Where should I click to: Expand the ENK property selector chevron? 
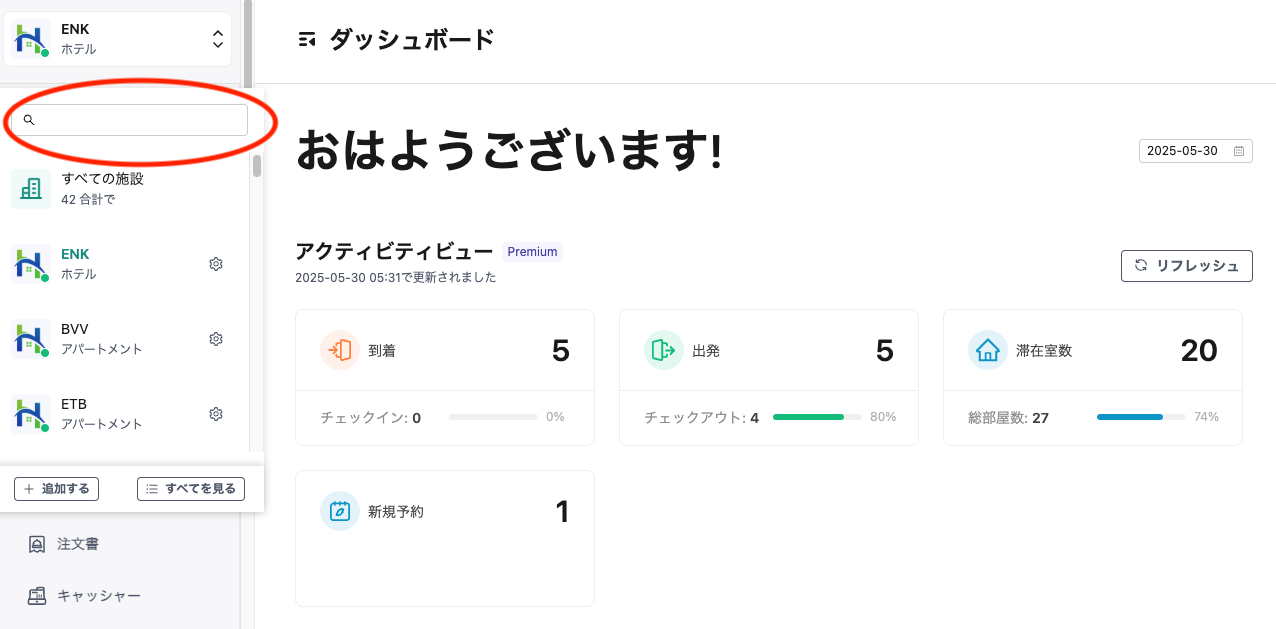[218, 40]
